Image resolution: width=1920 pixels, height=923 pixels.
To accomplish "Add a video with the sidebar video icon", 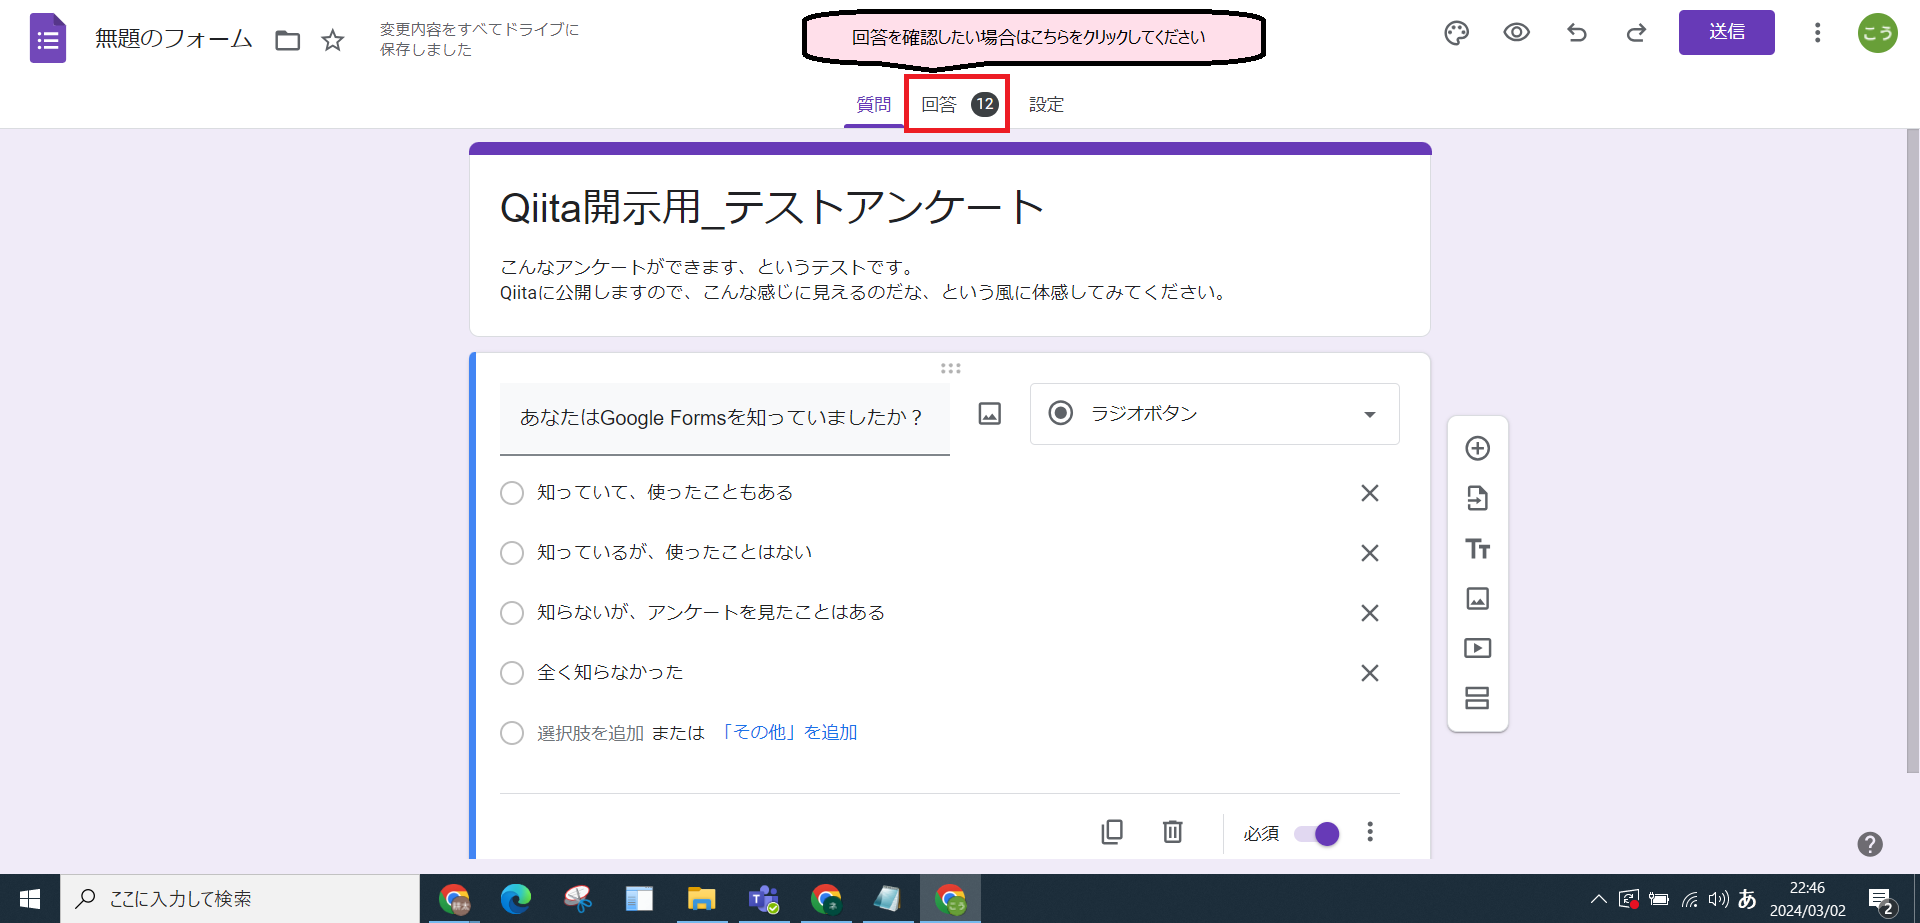I will (x=1477, y=647).
